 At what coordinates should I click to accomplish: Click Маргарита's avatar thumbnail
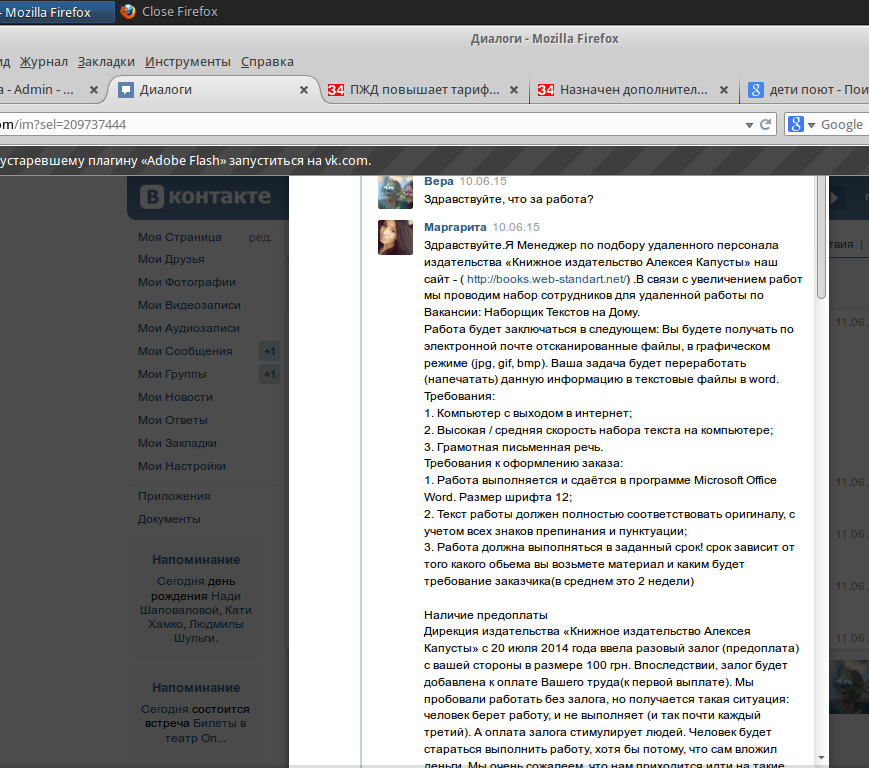395,238
